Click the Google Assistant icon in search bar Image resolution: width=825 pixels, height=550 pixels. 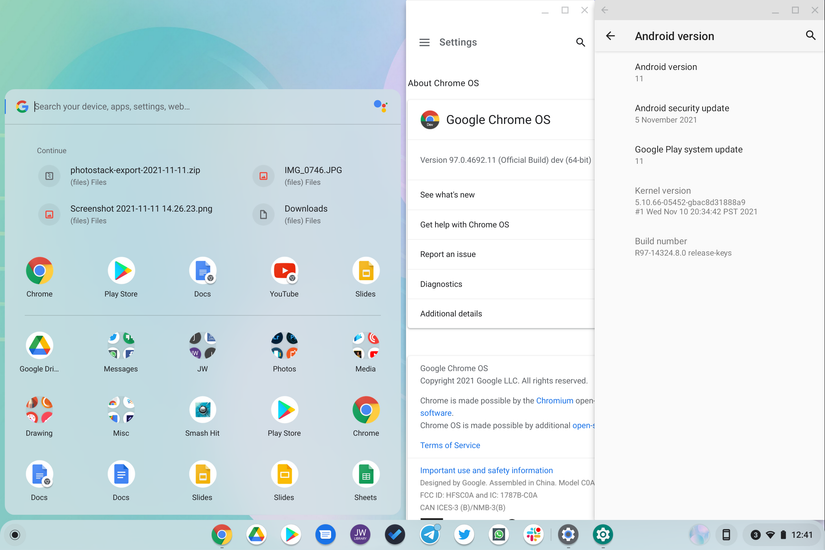coord(380,106)
